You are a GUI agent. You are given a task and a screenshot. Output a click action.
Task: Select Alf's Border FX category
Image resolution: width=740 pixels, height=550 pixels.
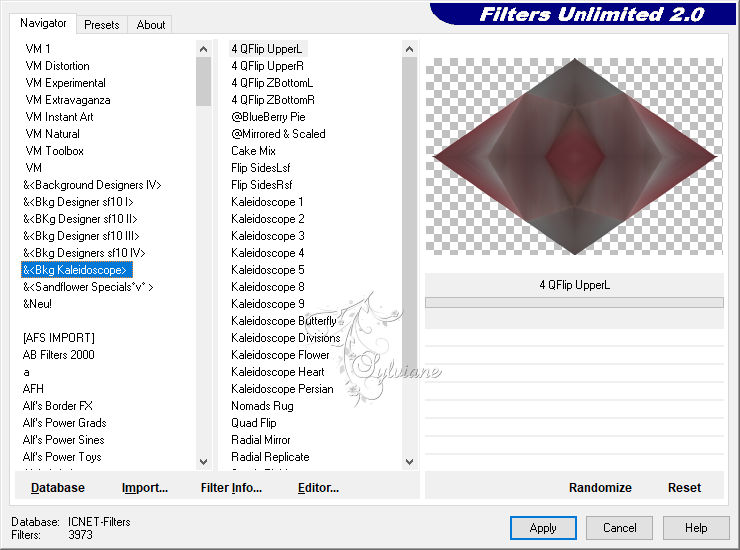coord(58,406)
